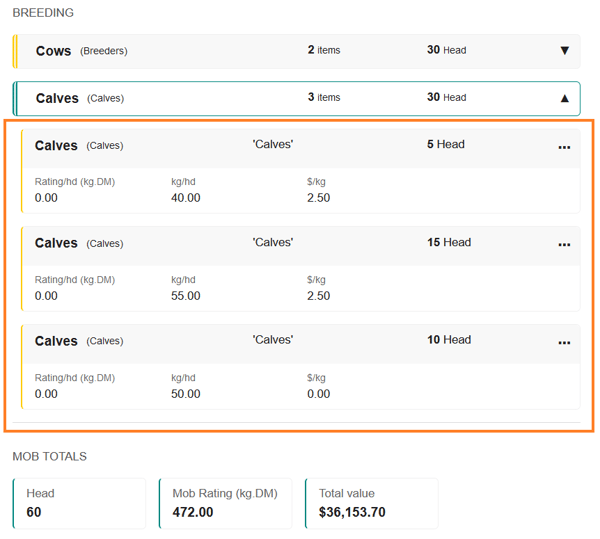The width and height of the screenshot is (600, 539).
Task: Click the Calves group header title
Action: pos(57,98)
